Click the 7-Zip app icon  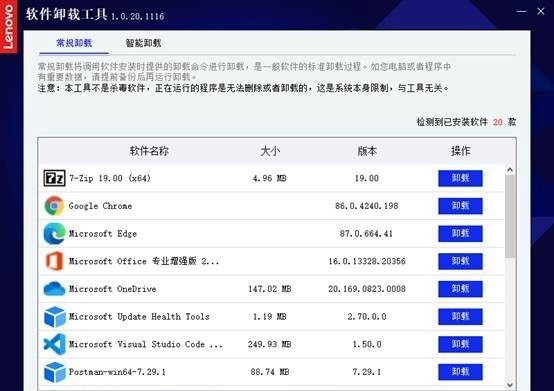click(54, 178)
